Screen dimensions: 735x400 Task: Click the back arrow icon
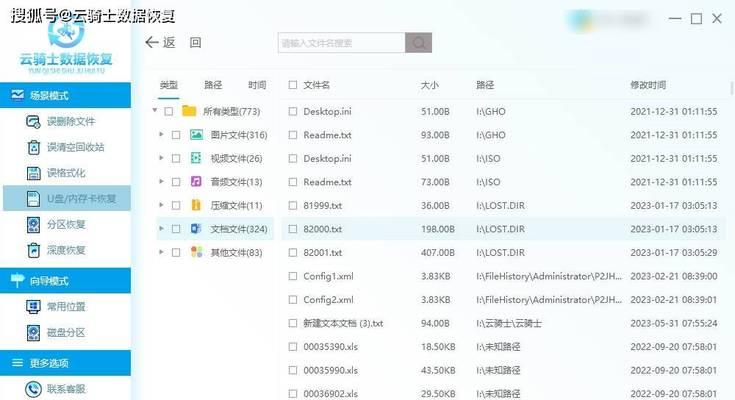151,43
